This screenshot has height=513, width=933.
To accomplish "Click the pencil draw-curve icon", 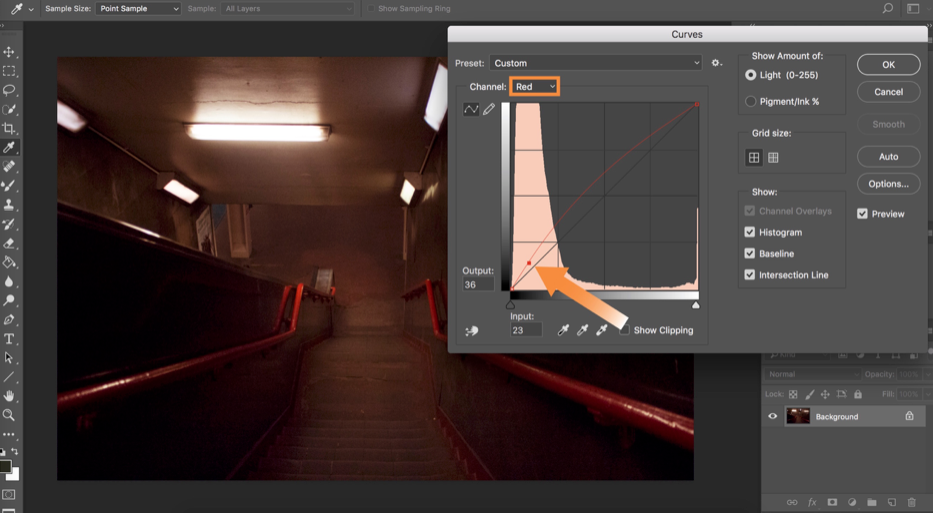I will pyautogui.click(x=489, y=109).
